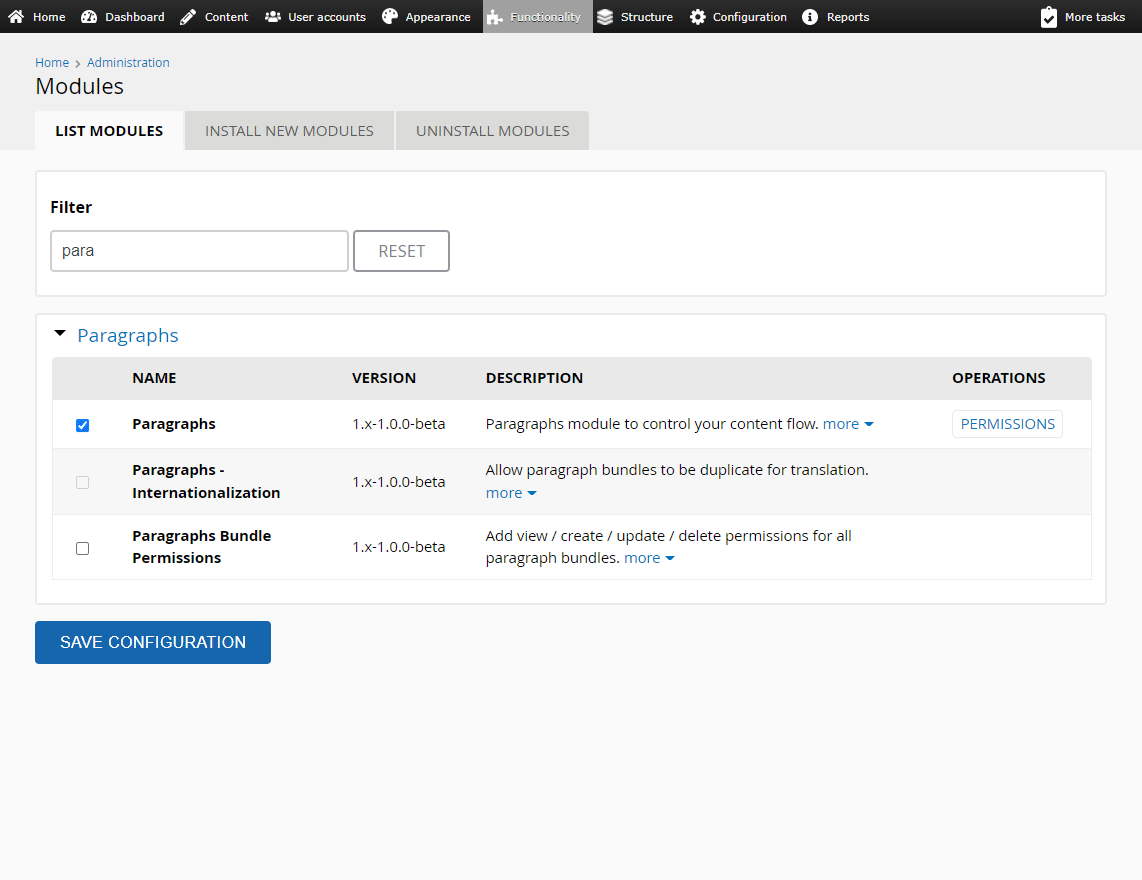Click the Save Configuration button
Screen dimensions: 1142x880
pos(152,642)
